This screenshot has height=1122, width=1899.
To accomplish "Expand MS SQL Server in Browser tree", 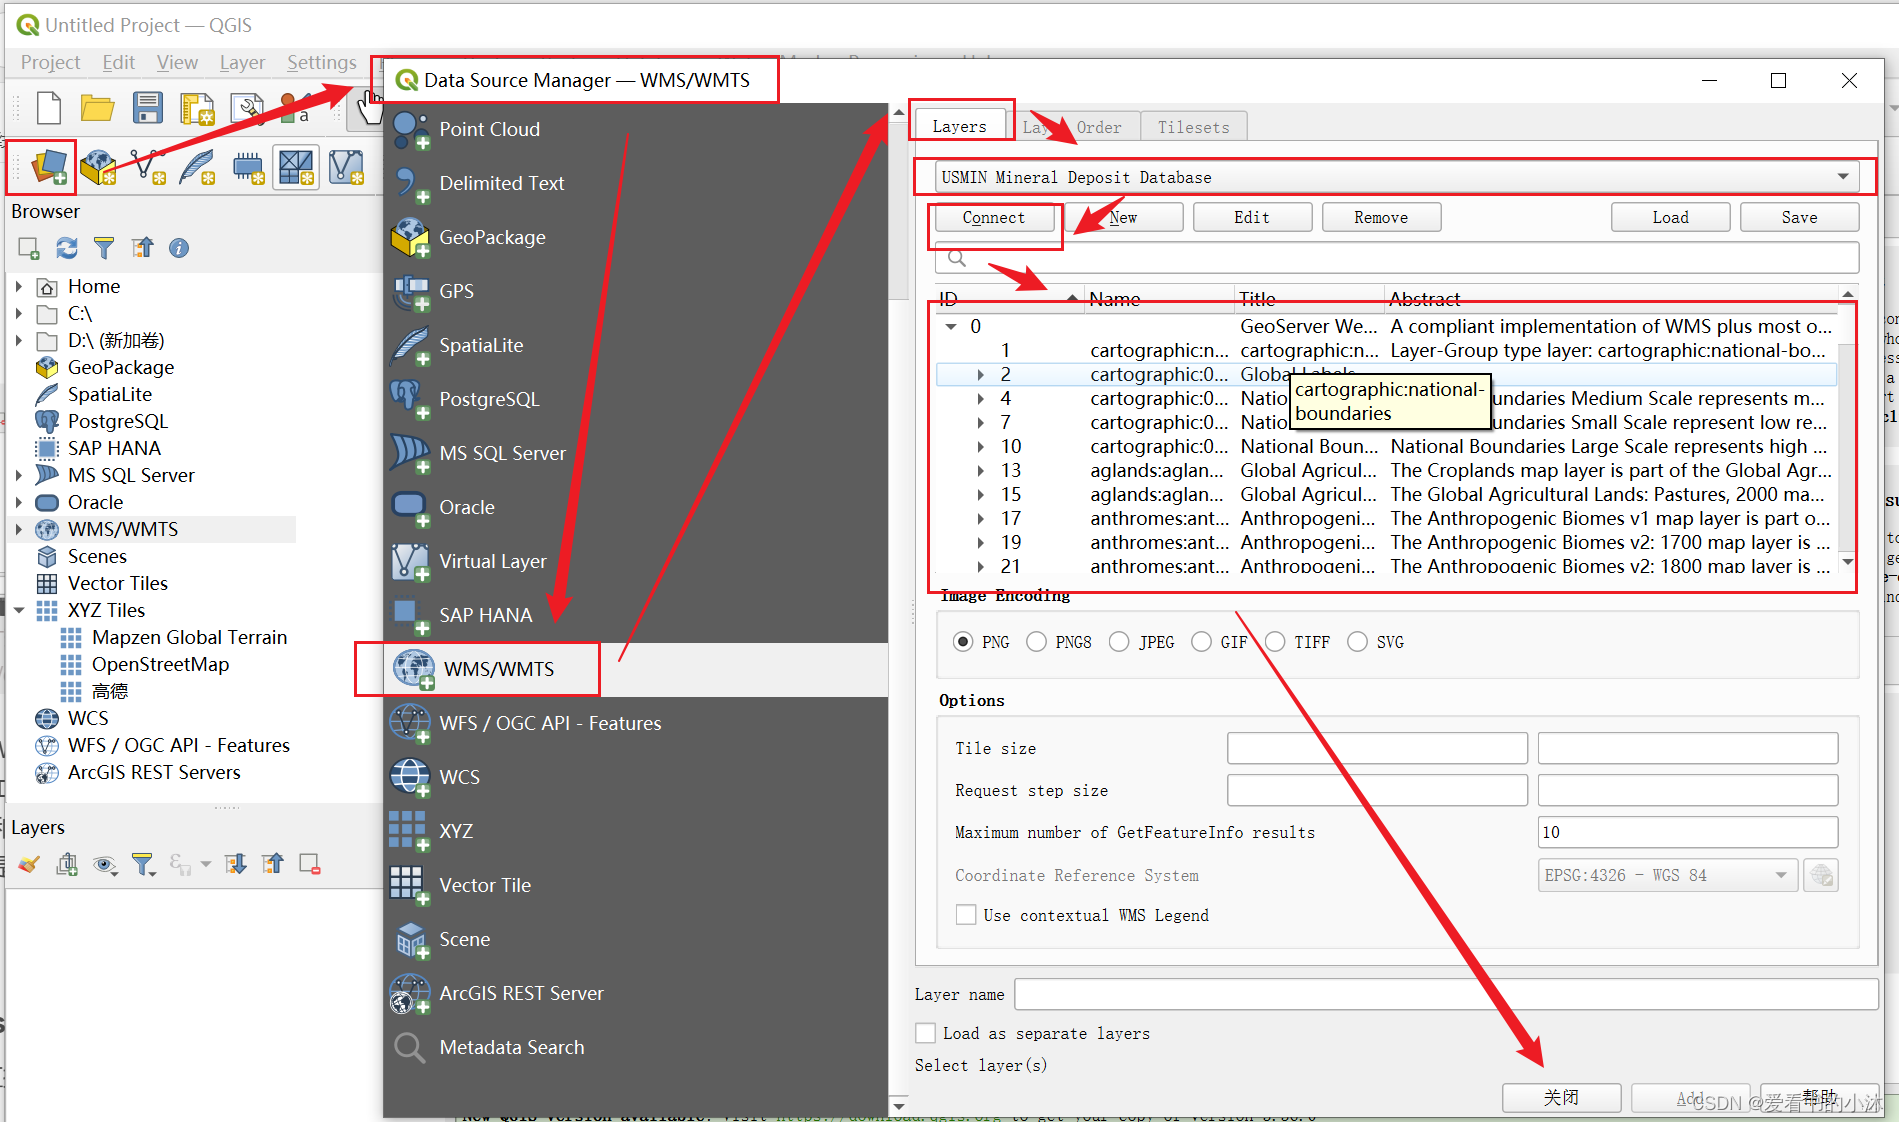I will click(19, 475).
